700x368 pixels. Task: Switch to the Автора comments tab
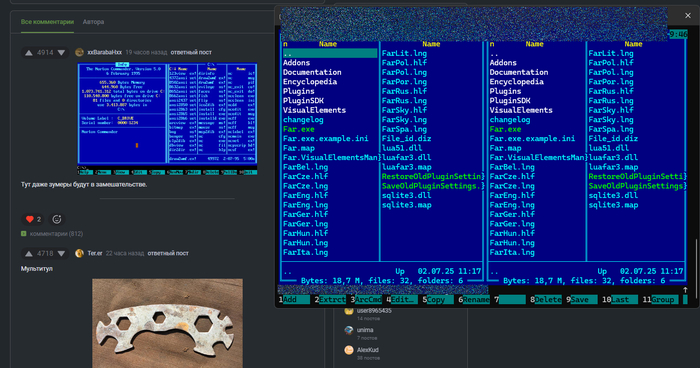click(93, 22)
